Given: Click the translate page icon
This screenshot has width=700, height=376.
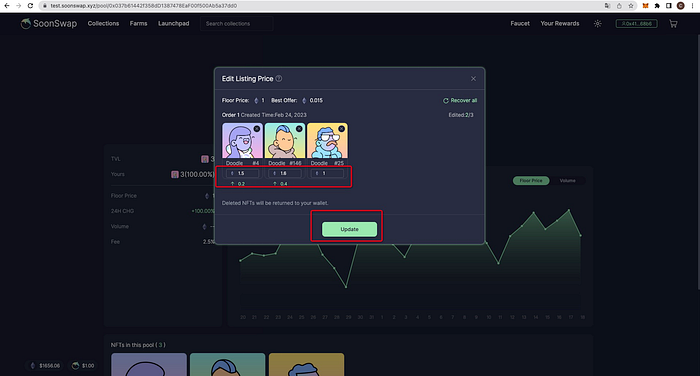Looking at the screenshot, I should tap(607, 6).
